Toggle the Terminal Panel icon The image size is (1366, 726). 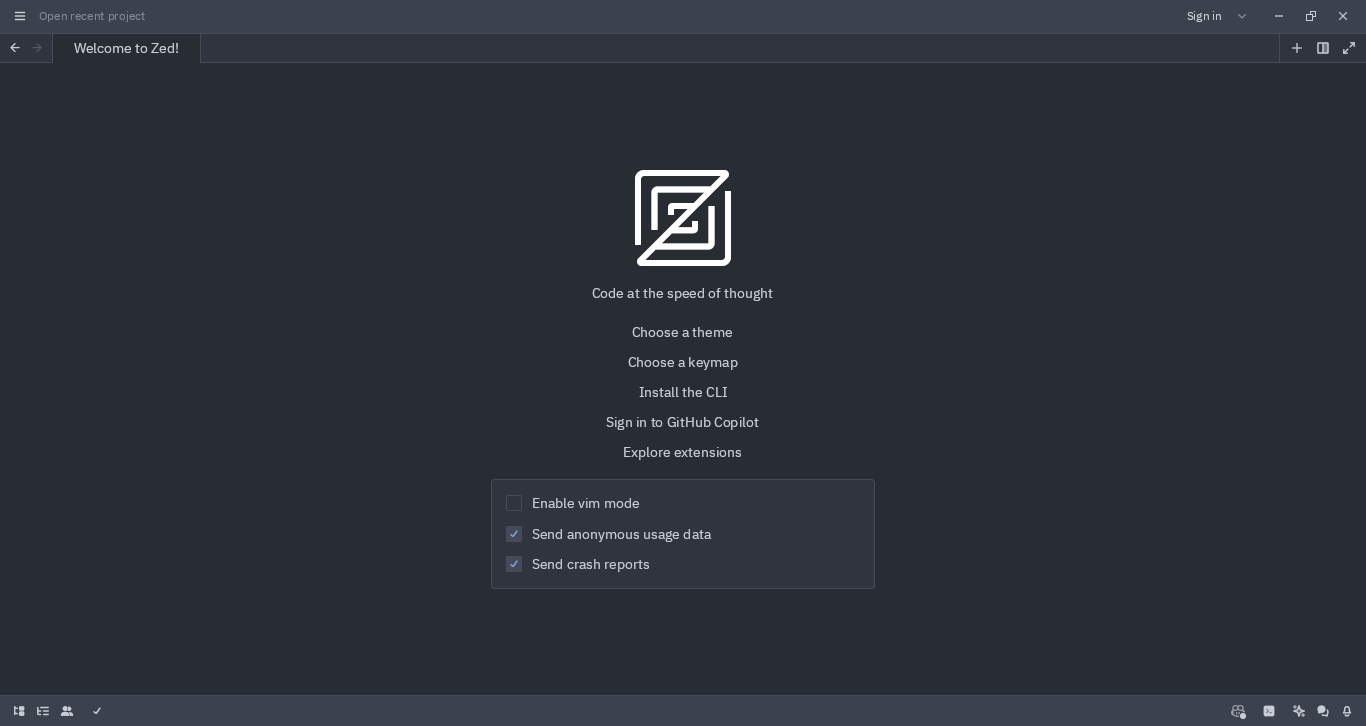pyautogui.click(x=1269, y=711)
